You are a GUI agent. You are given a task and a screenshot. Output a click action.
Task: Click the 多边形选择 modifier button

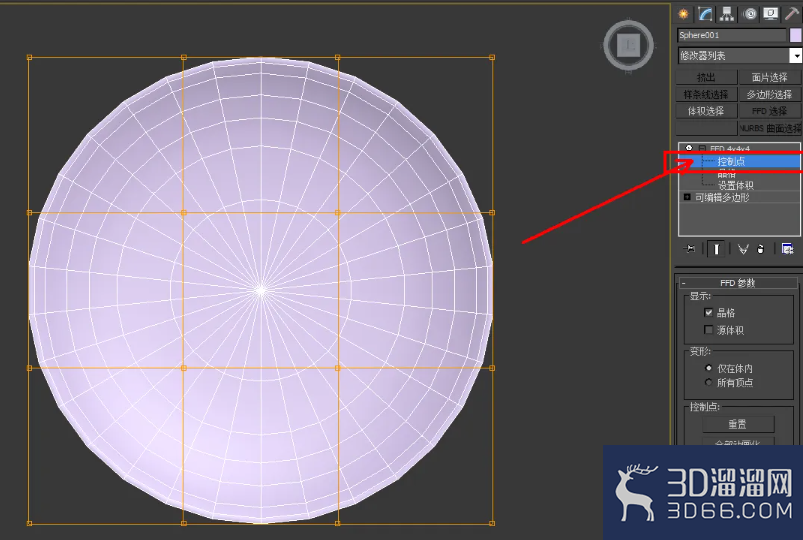(x=770, y=94)
